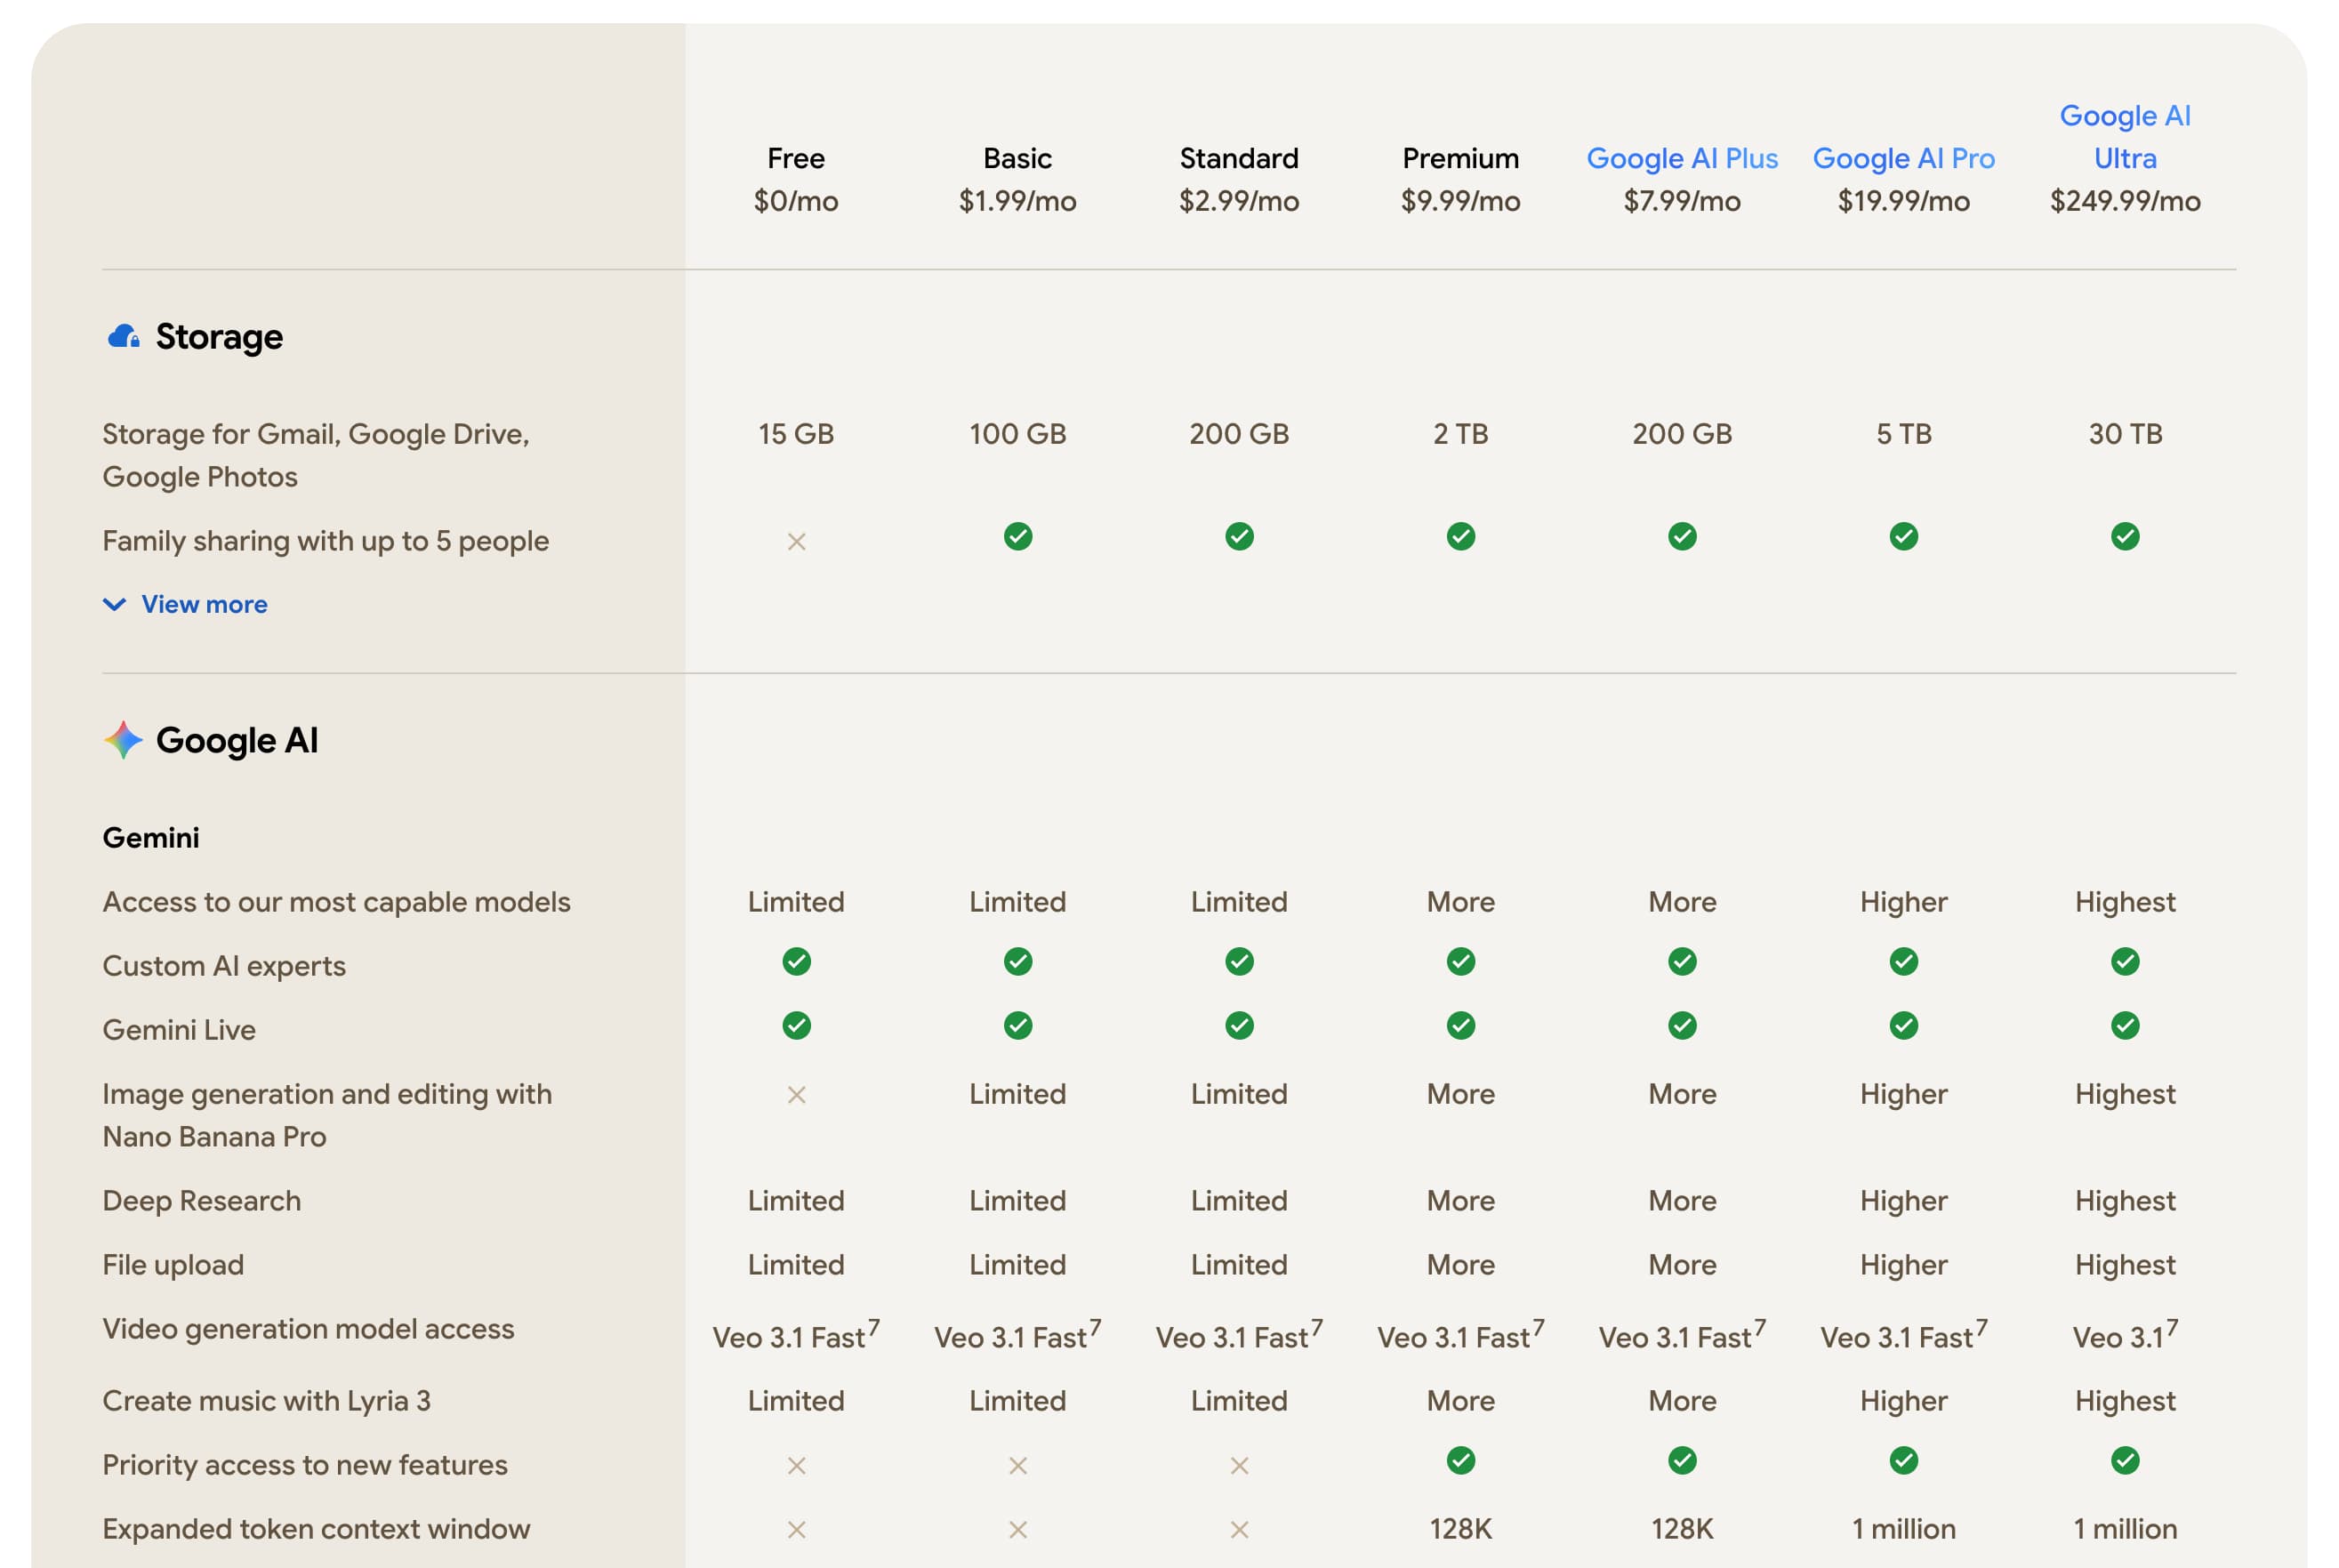
Task: Click Premium plan Gemini Live checkmark
Action: point(1460,1026)
